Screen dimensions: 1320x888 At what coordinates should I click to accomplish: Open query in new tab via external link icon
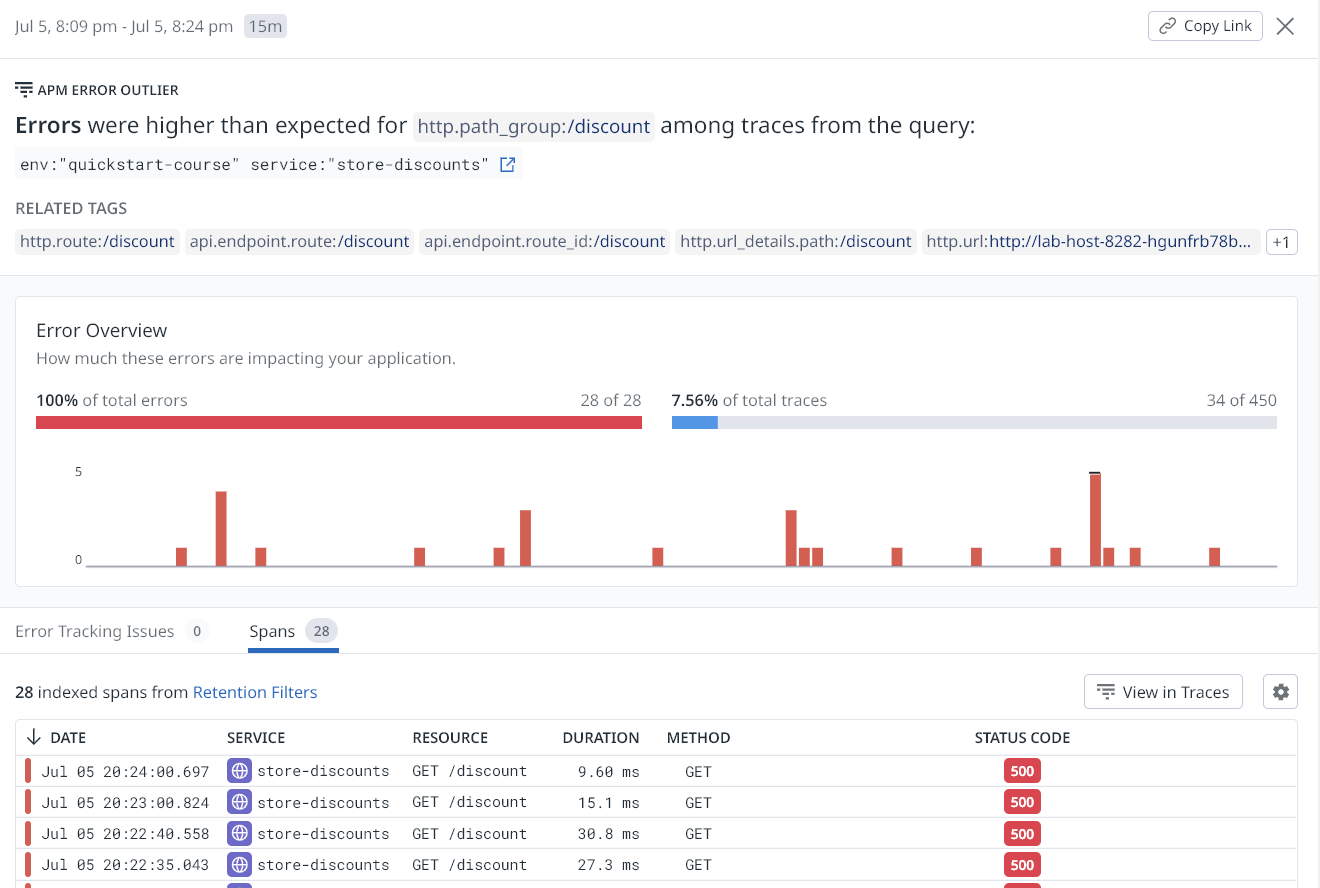(x=507, y=165)
